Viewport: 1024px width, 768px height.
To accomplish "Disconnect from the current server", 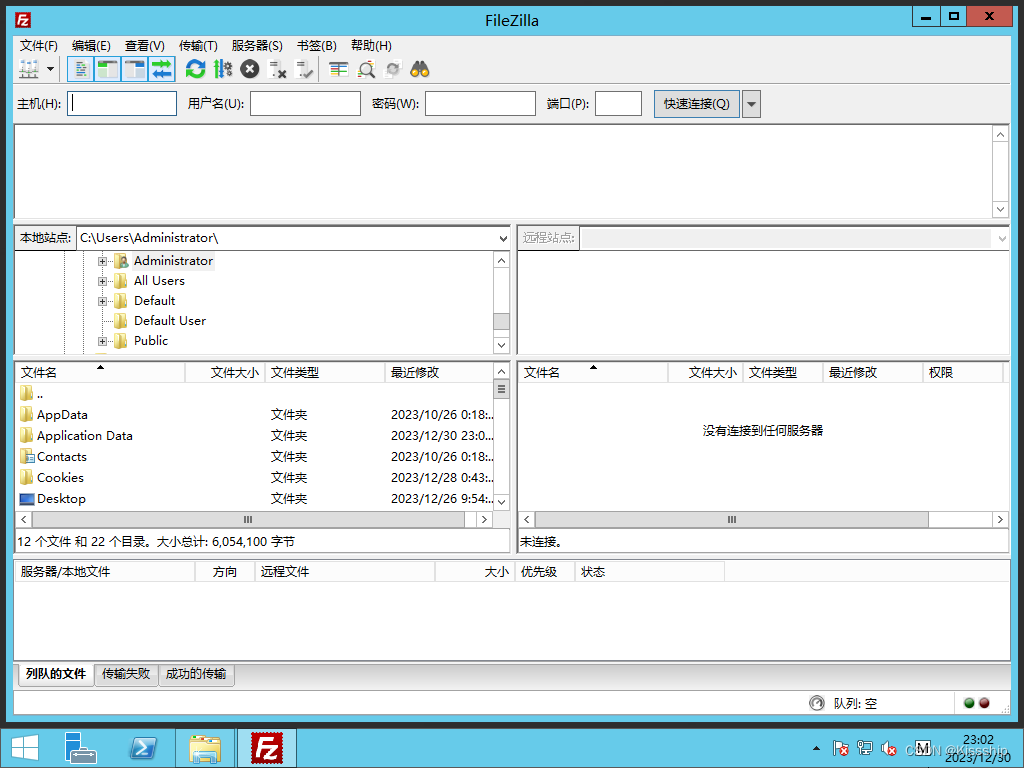I will [x=278, y=69].
